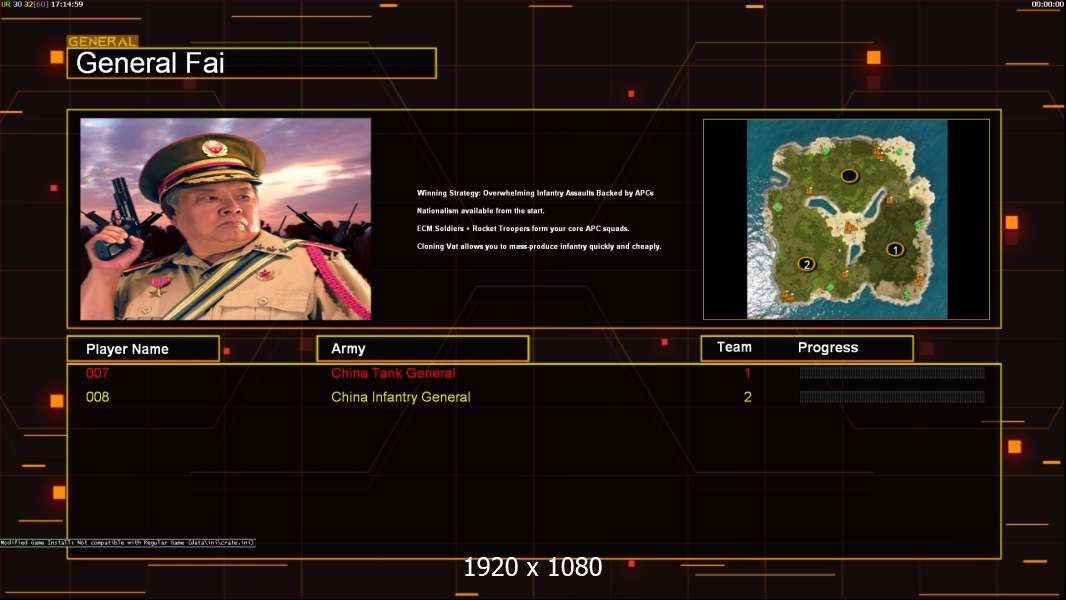This screenshot has width=1066, height=600.
Task: Click the timer in top-right corner
Action: pyautogui.click(x=1047, y=5)
